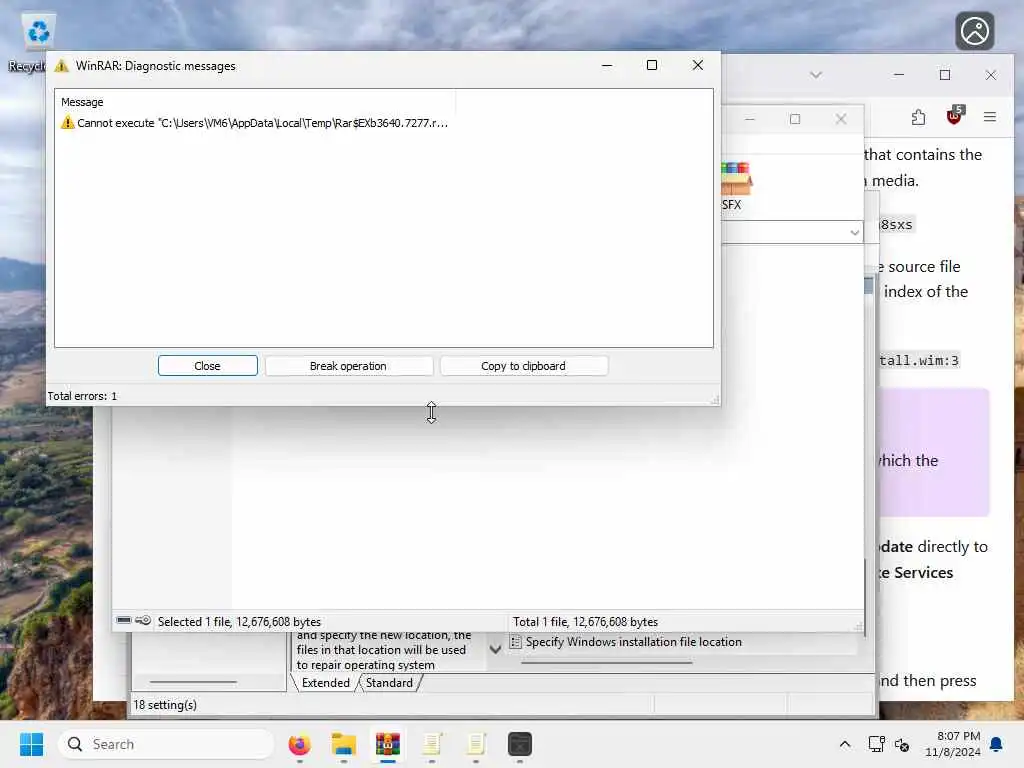Click the 'Services' bold text on the web page
Image resolution: width=1024 pixels, height=768 pixels.
tap(923, 573)
